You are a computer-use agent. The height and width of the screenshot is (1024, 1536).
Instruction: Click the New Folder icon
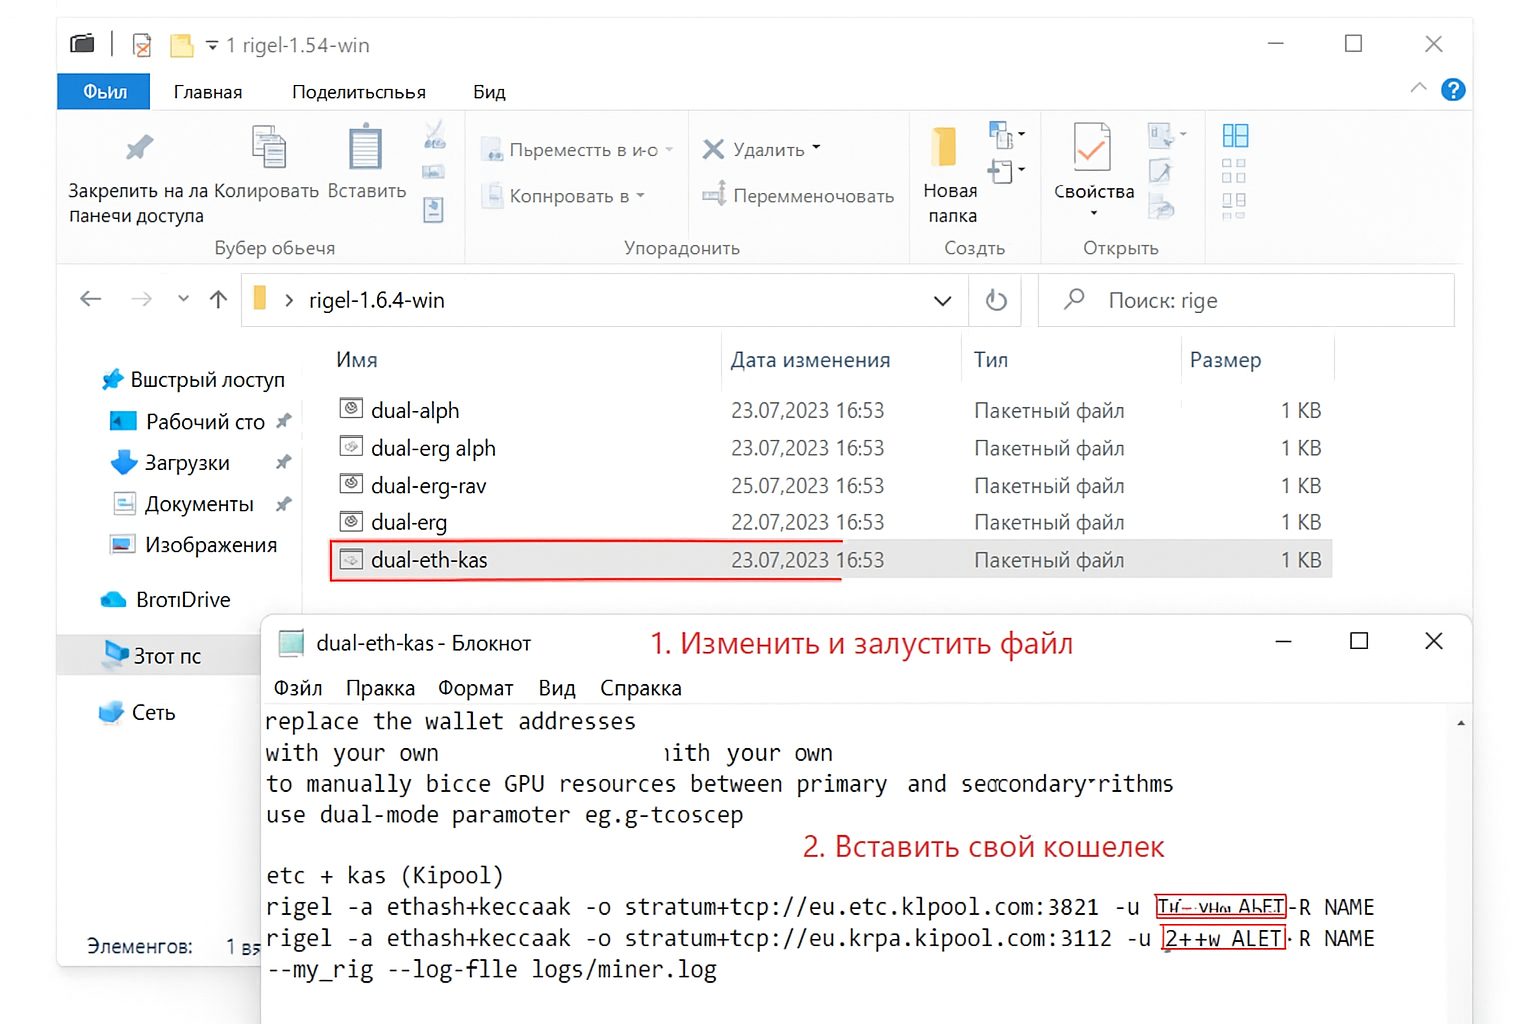944,148
